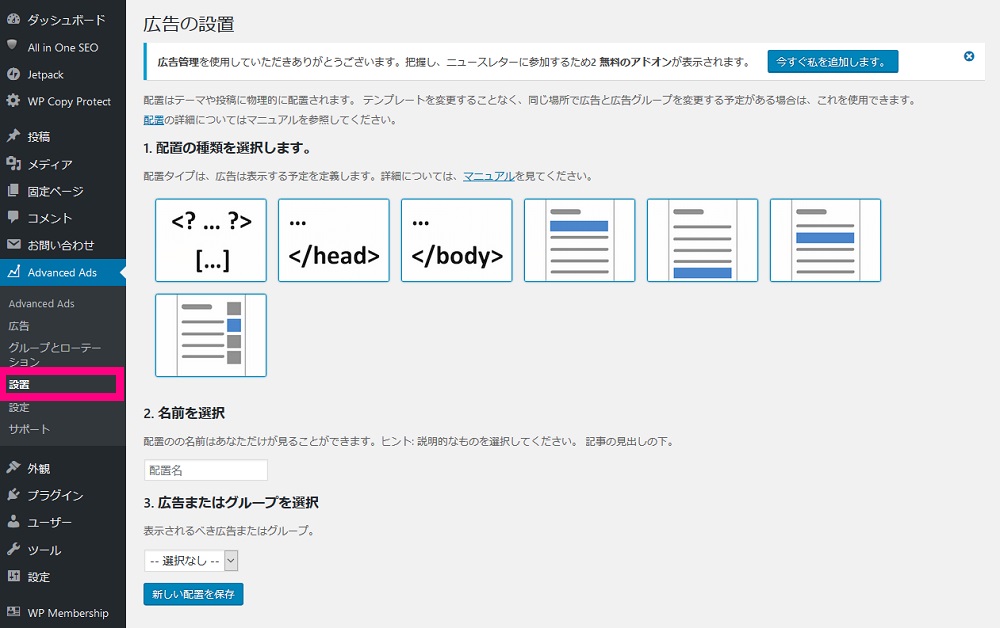Select the after-content placement type

(702, 240)
